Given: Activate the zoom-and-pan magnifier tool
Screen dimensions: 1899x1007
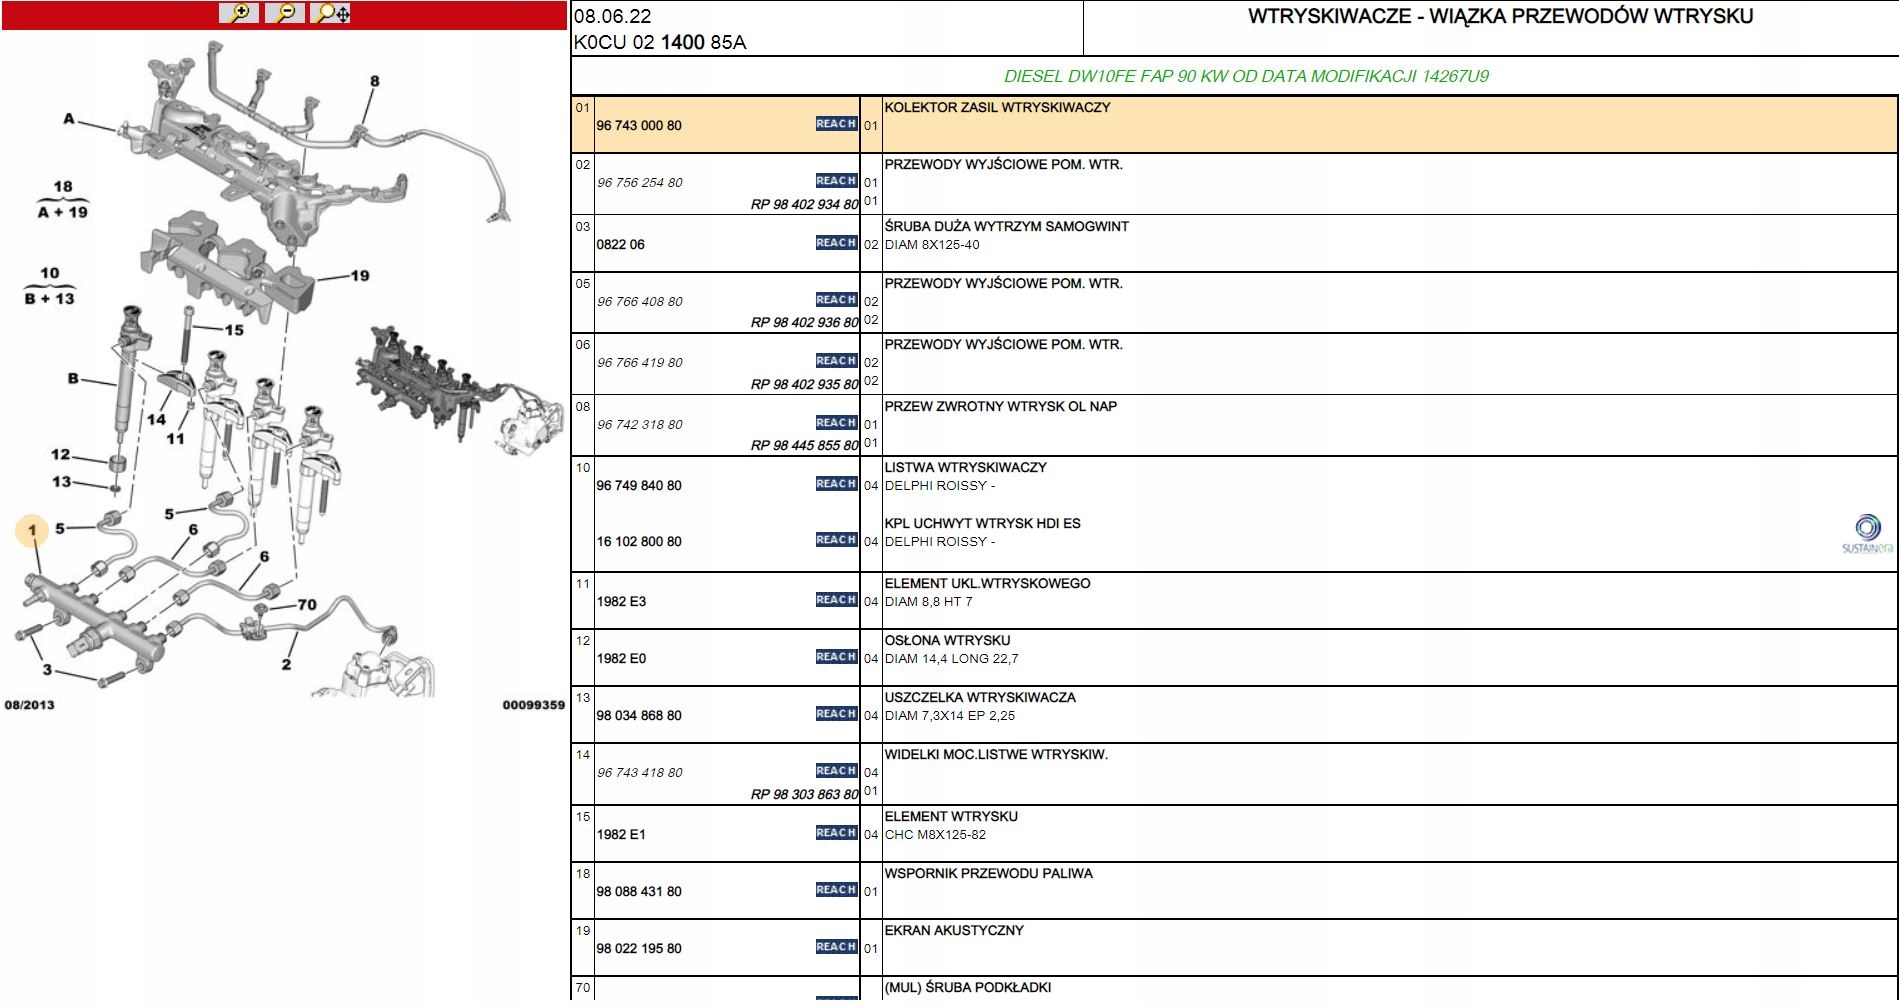Looking at the screenshot, I should (331, 13).
